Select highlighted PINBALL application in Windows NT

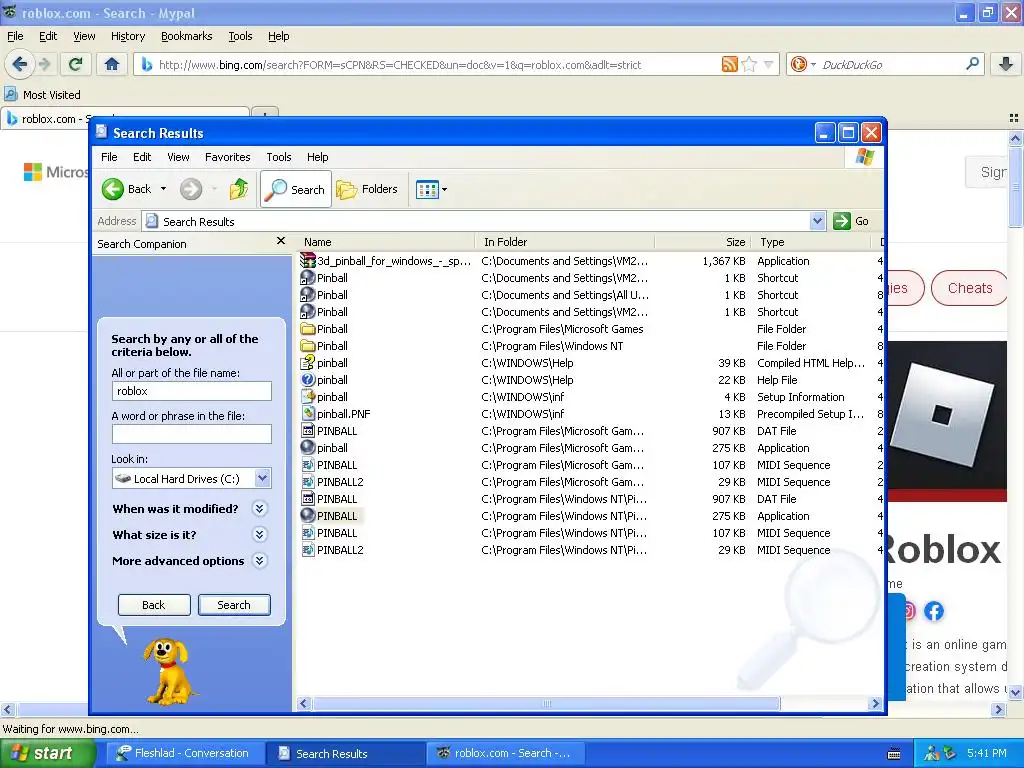336,516
